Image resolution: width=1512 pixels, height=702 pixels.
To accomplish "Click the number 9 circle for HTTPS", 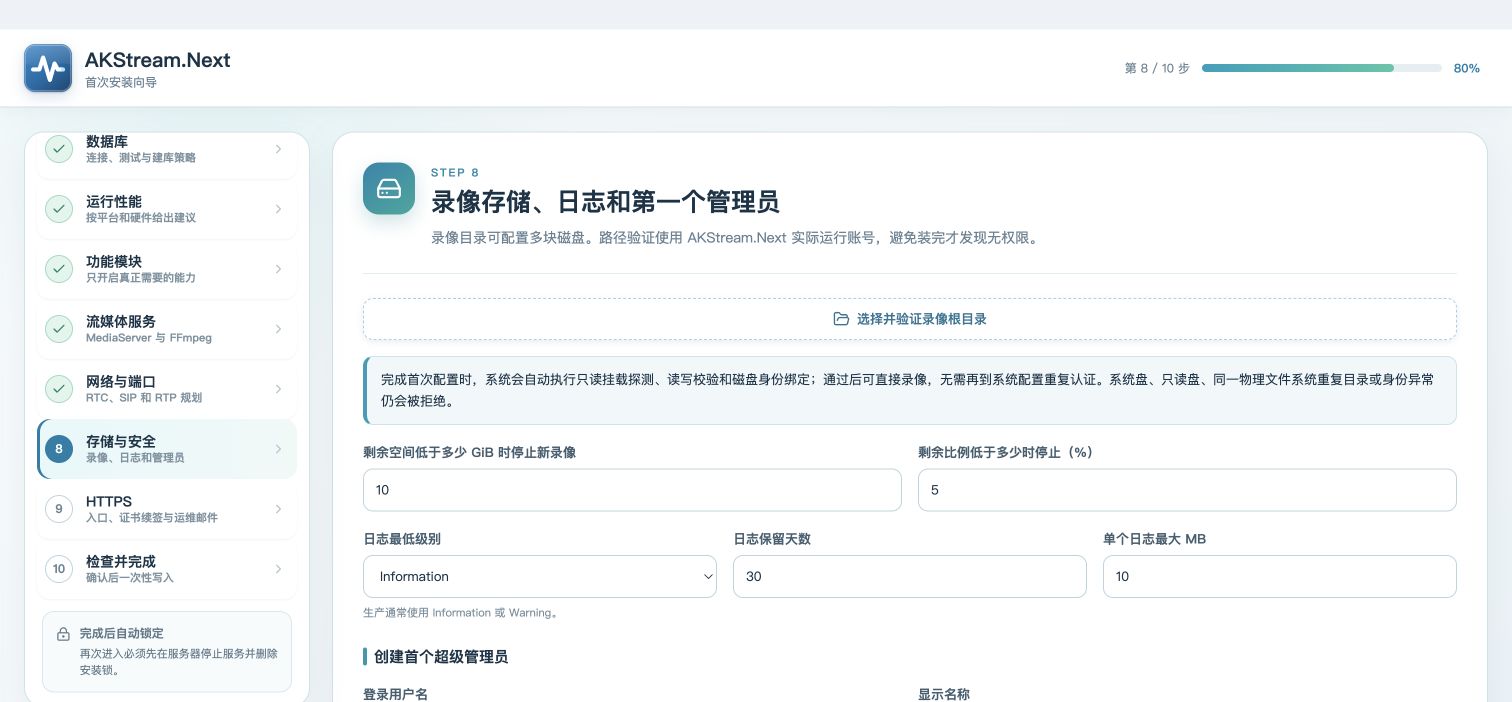I will [x=59, y=509].
